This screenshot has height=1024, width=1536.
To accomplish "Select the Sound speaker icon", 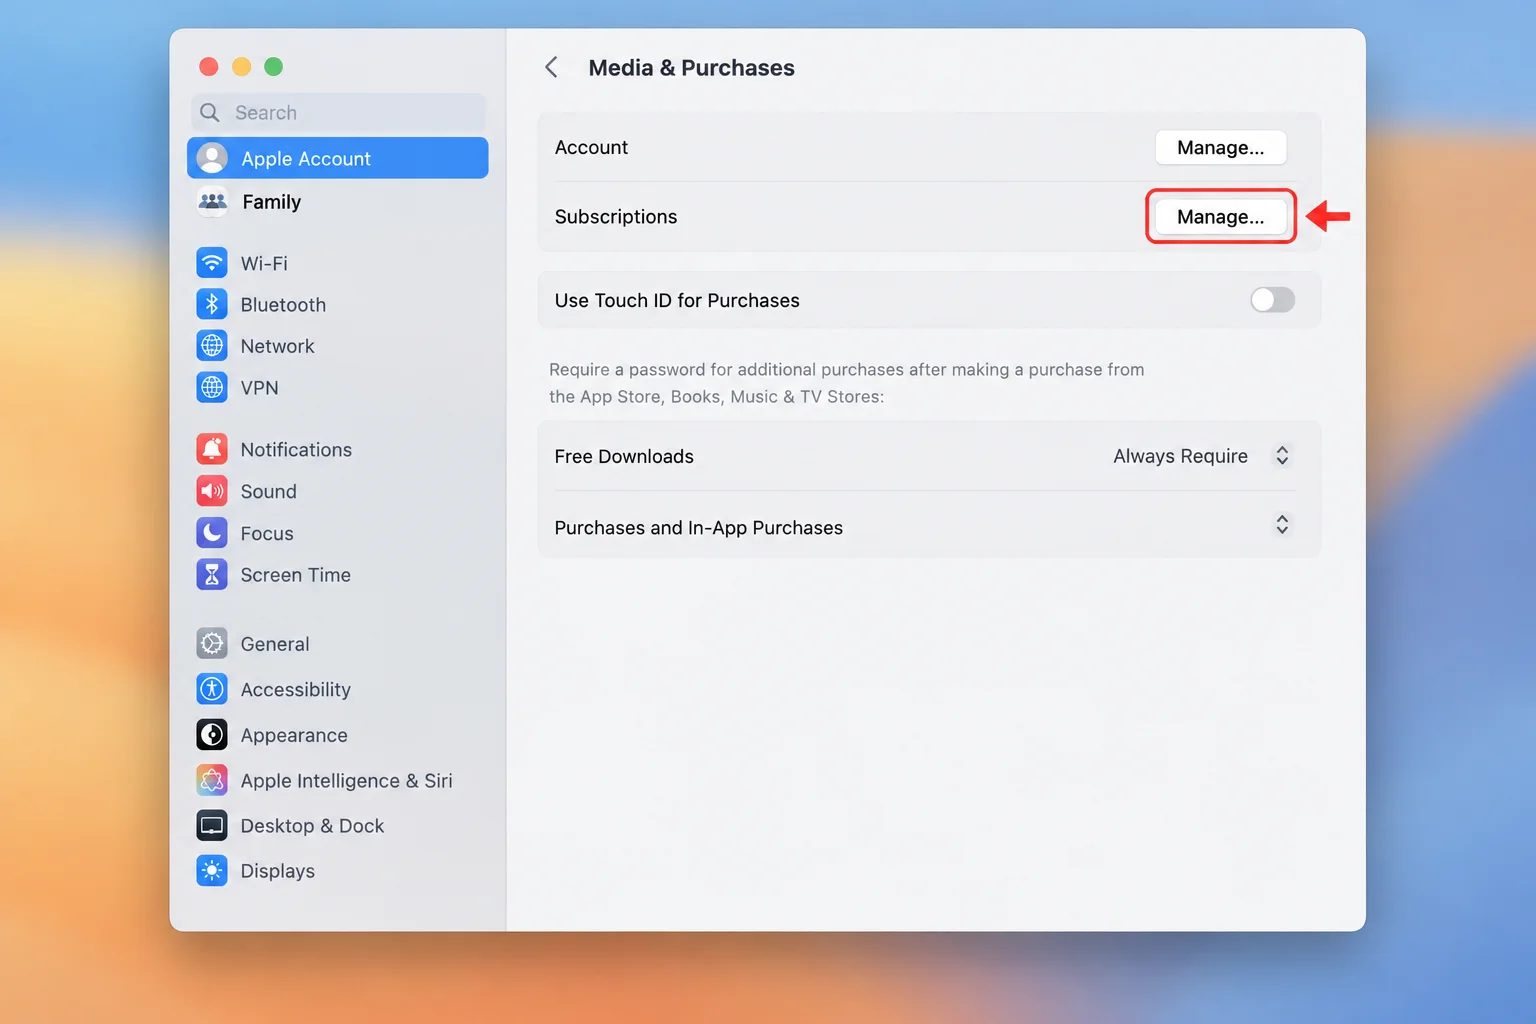I will click(212, 491).
